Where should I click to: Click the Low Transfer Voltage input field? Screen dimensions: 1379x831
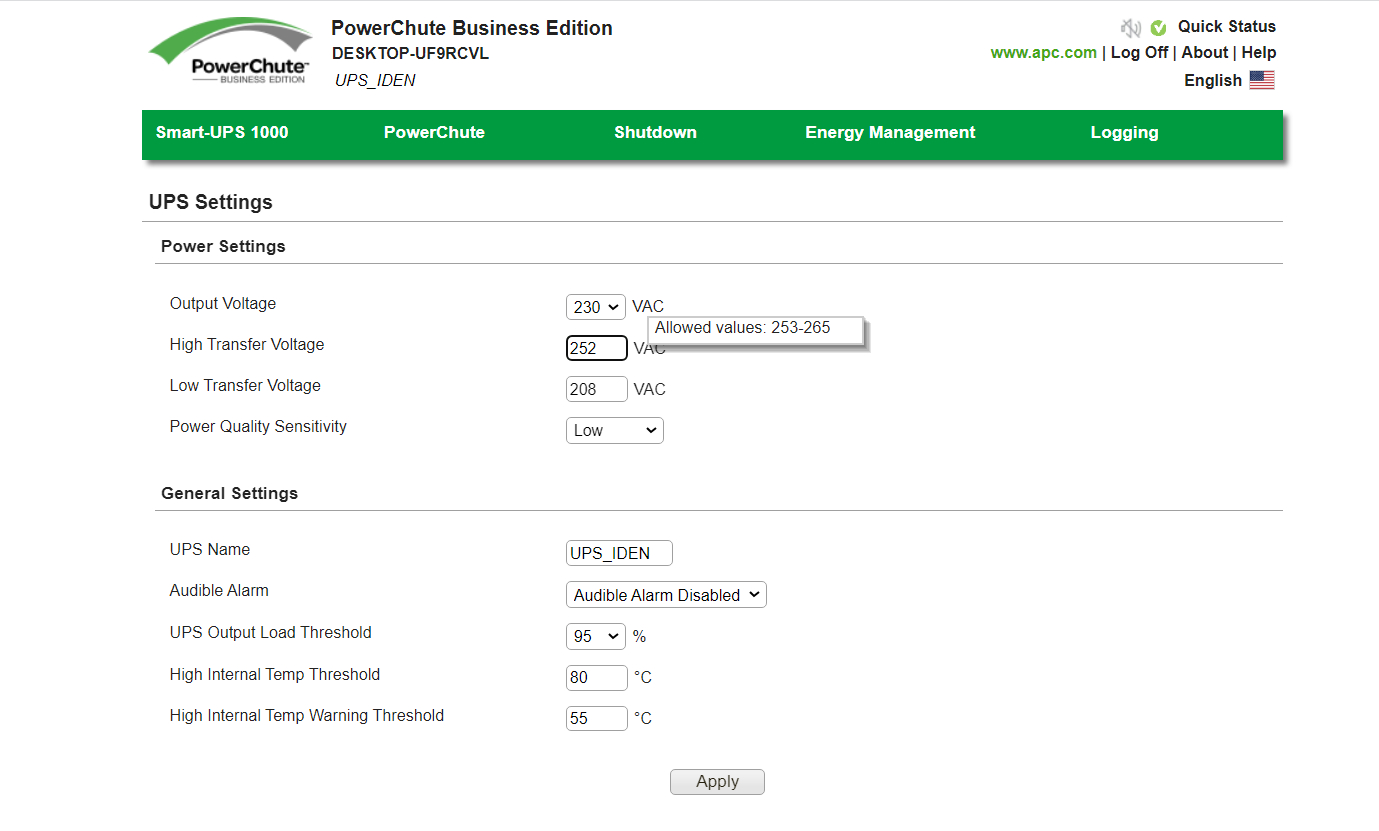pos(597,389)
